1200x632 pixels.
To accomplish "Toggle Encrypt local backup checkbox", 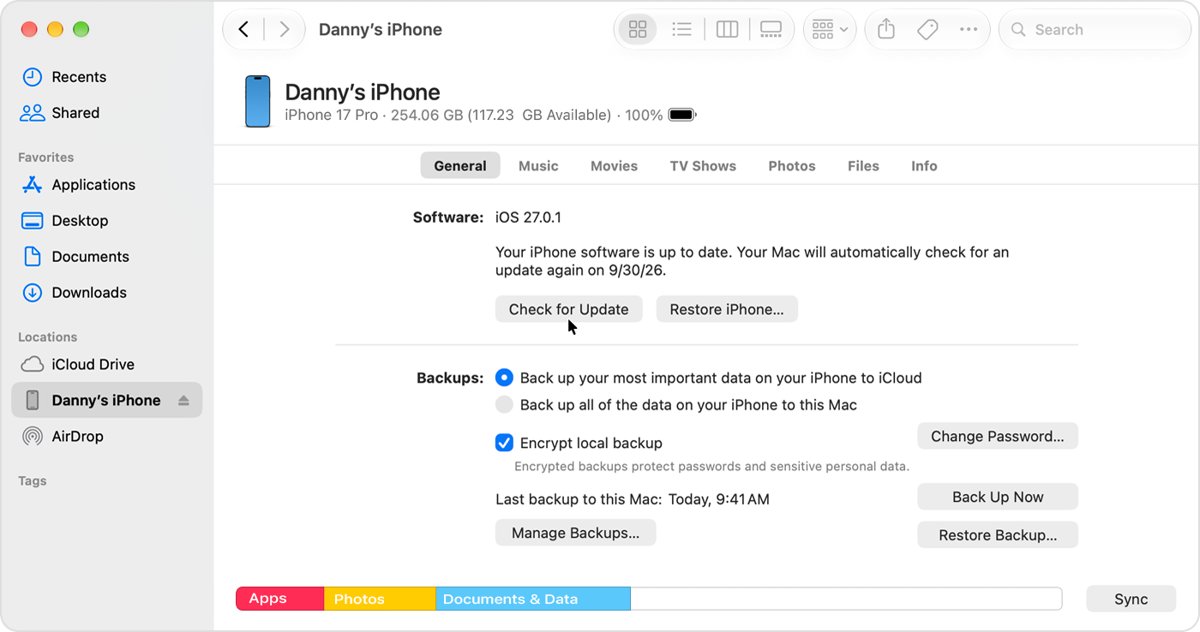I will (x=504, y=442).
